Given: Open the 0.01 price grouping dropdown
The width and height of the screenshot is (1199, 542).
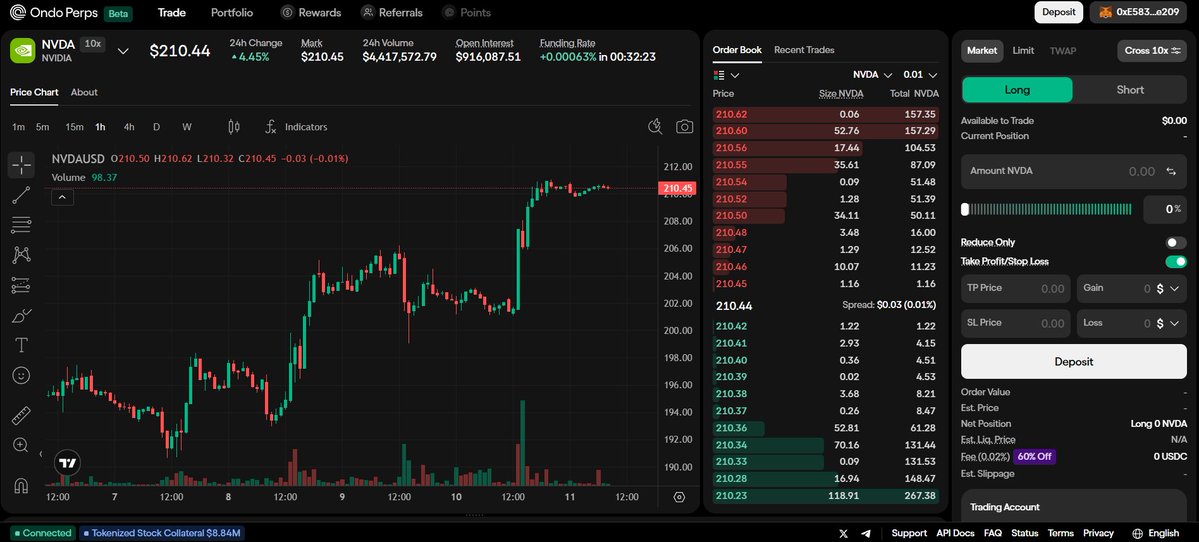Looking at the screenshot, I should (920, 75).
